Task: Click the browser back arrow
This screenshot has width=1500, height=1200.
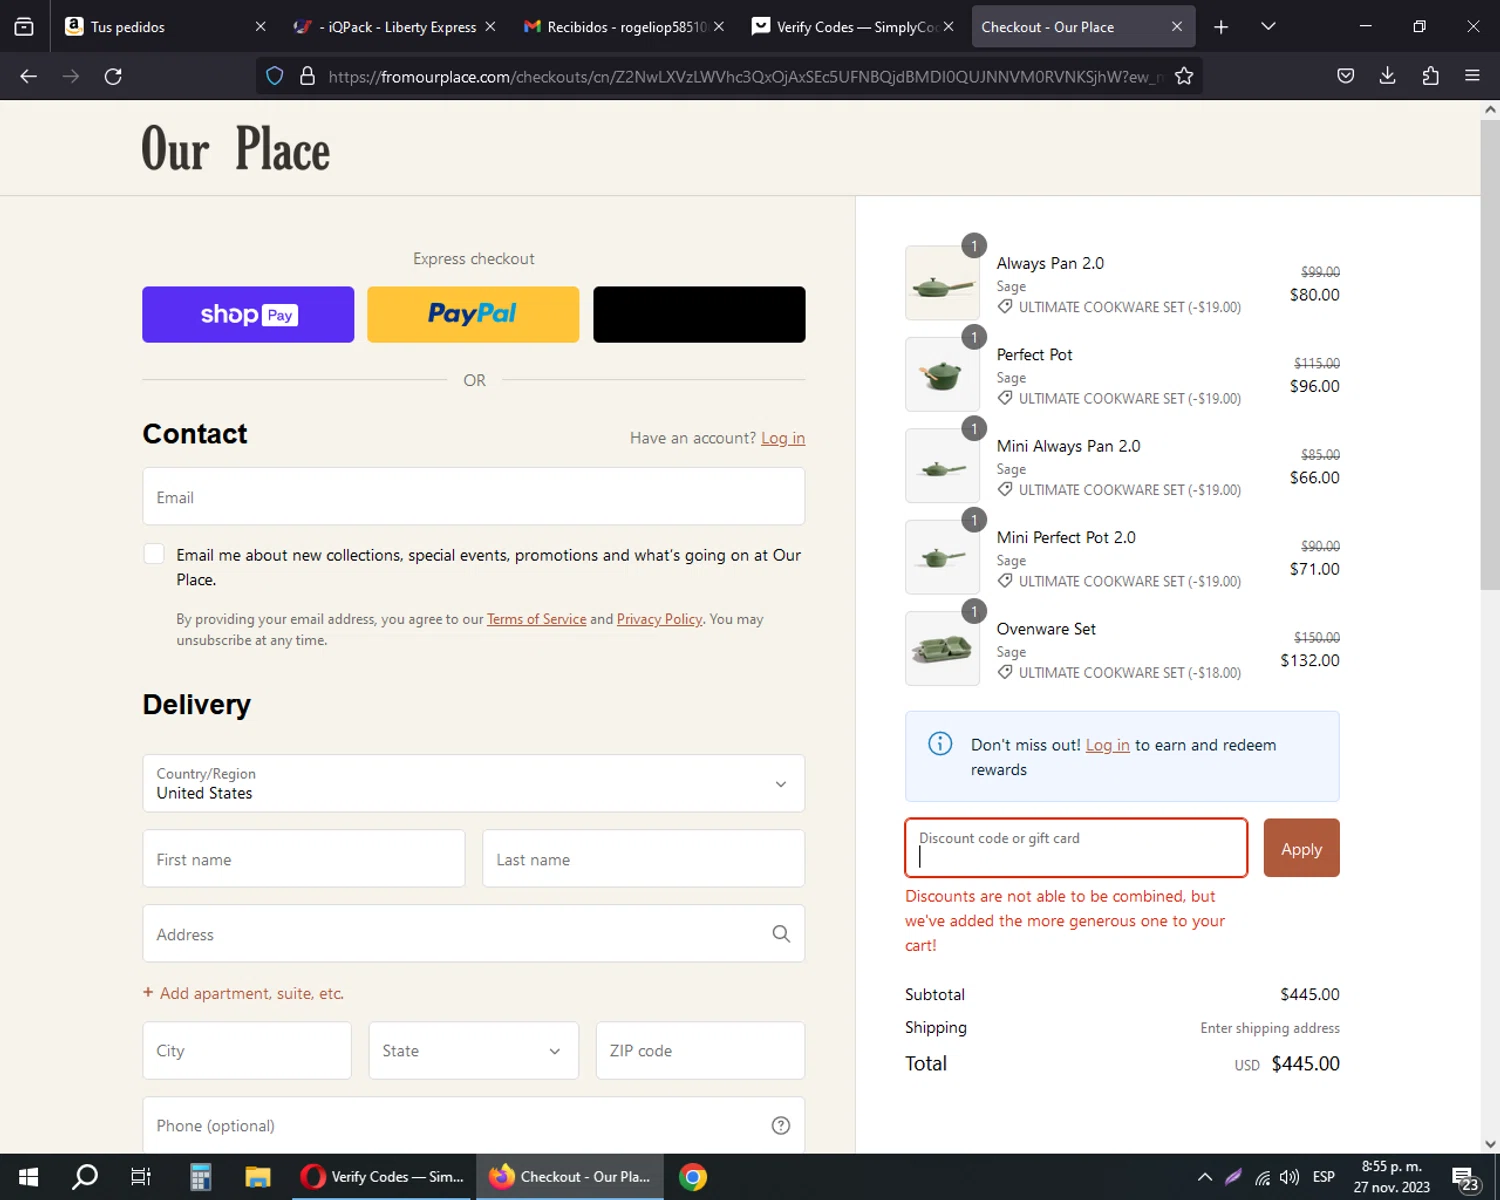Action: [28, 76]
